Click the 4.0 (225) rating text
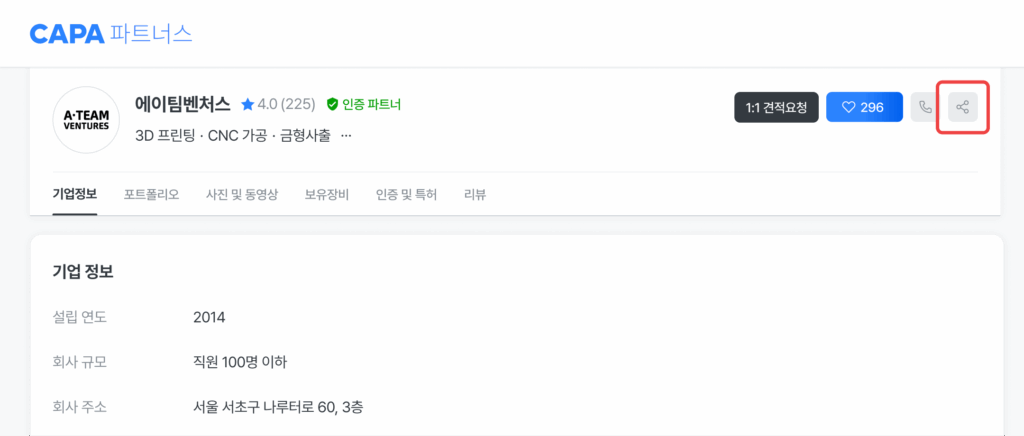Screen dimensions: 1024x436 287,104
